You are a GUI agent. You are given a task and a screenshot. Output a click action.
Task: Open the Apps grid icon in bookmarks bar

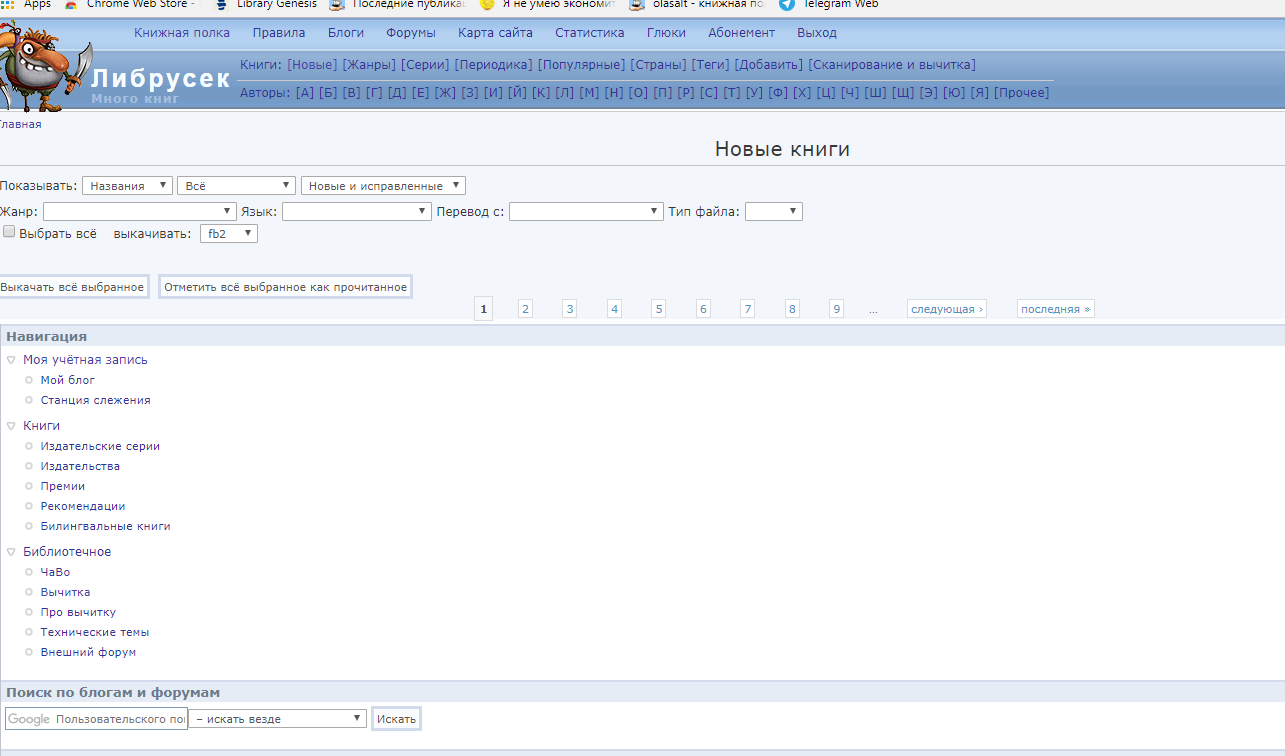click(7, 4)
